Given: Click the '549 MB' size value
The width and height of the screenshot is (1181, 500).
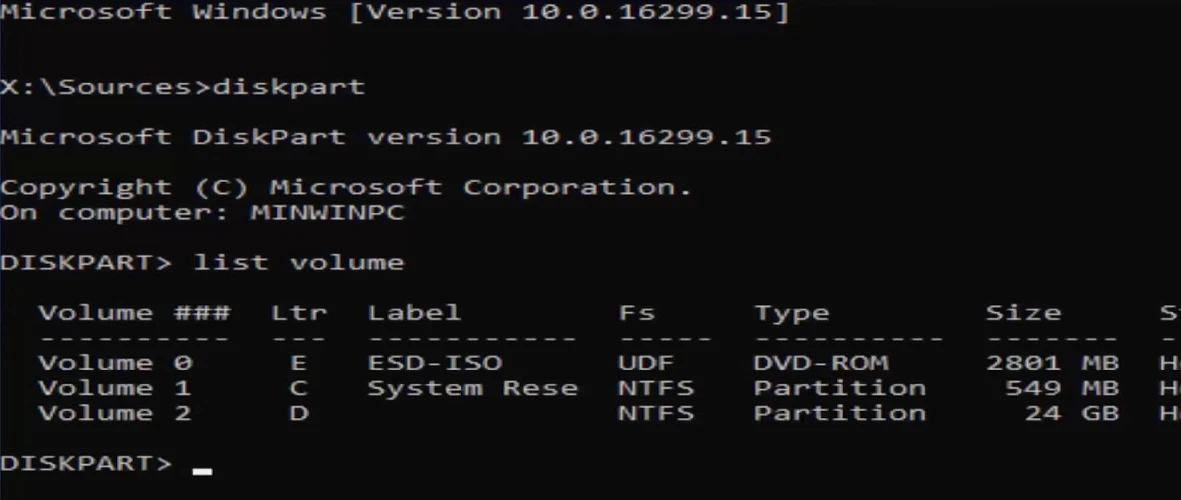Looking at the screenshot, I should coord(1061,388).
